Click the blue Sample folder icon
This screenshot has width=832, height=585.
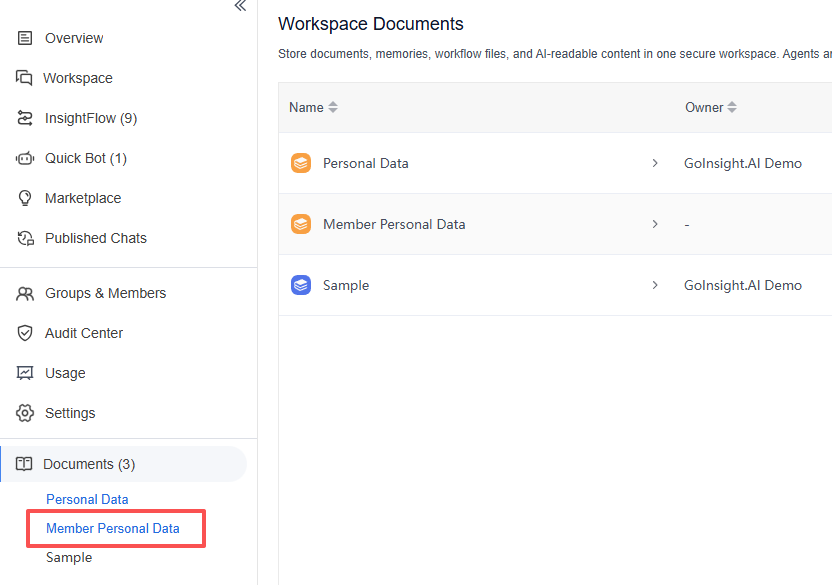(x=301, y=286)
